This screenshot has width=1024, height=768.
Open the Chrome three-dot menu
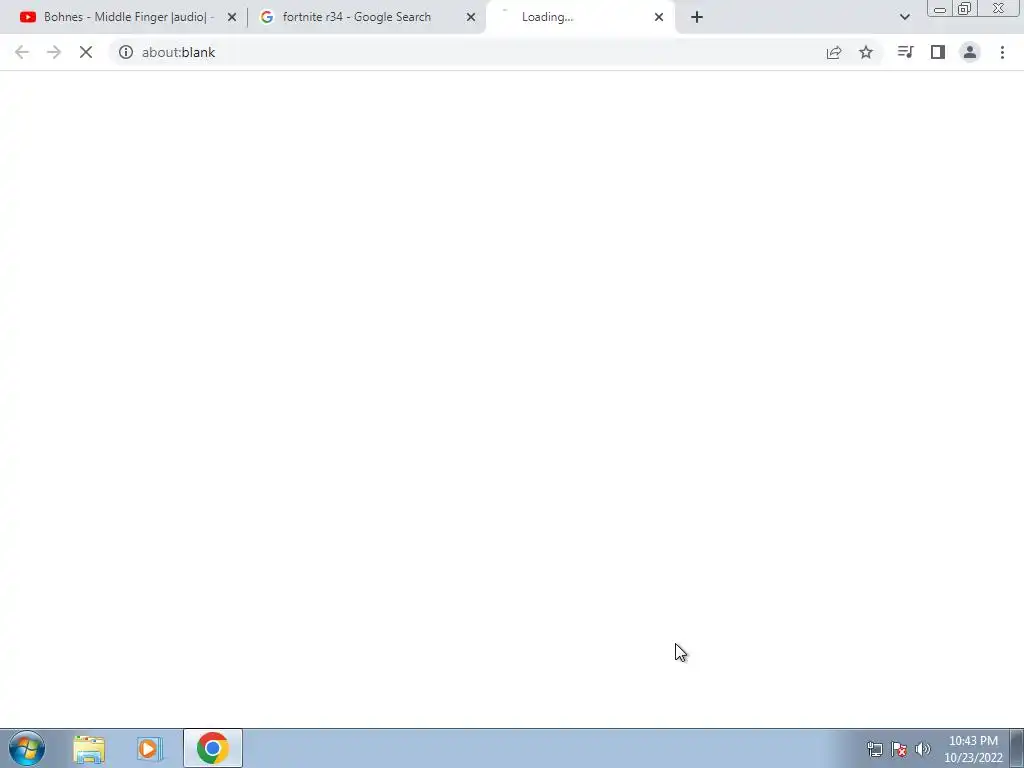point(1002,52)
